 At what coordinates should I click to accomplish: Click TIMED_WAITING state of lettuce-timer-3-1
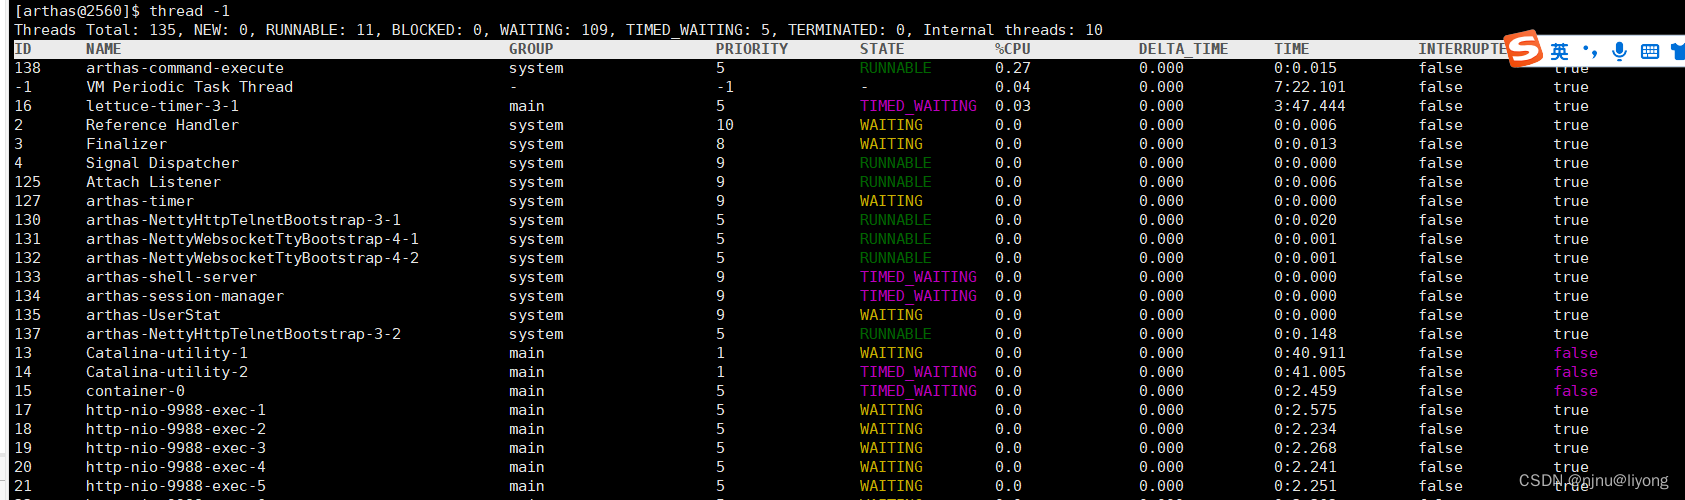918,106
